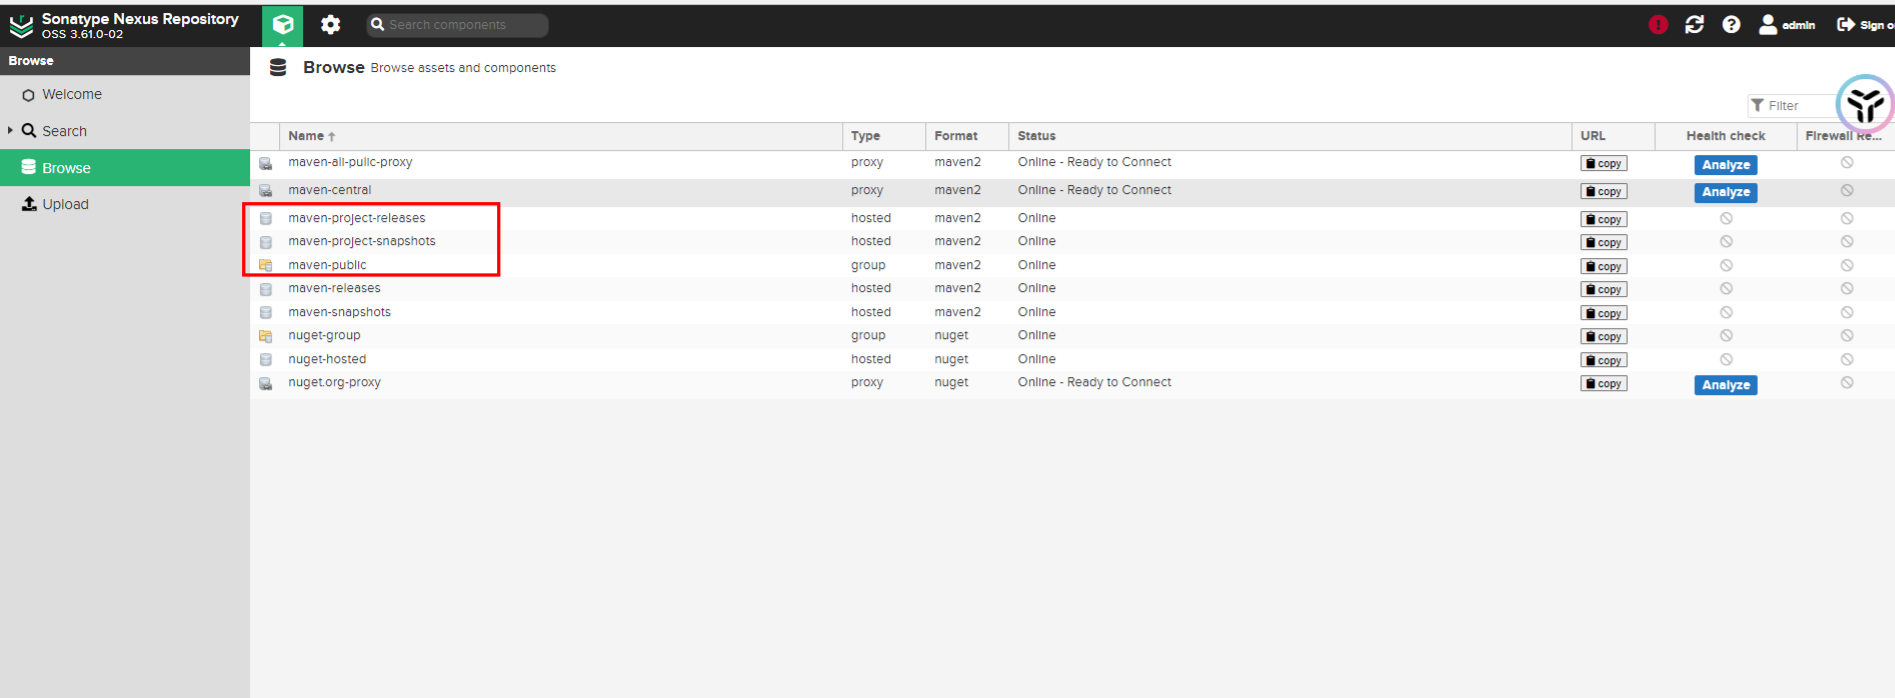Click the nuget-hosted database icon
This screenshot has height=698, width=1895.
coord(266,360)
